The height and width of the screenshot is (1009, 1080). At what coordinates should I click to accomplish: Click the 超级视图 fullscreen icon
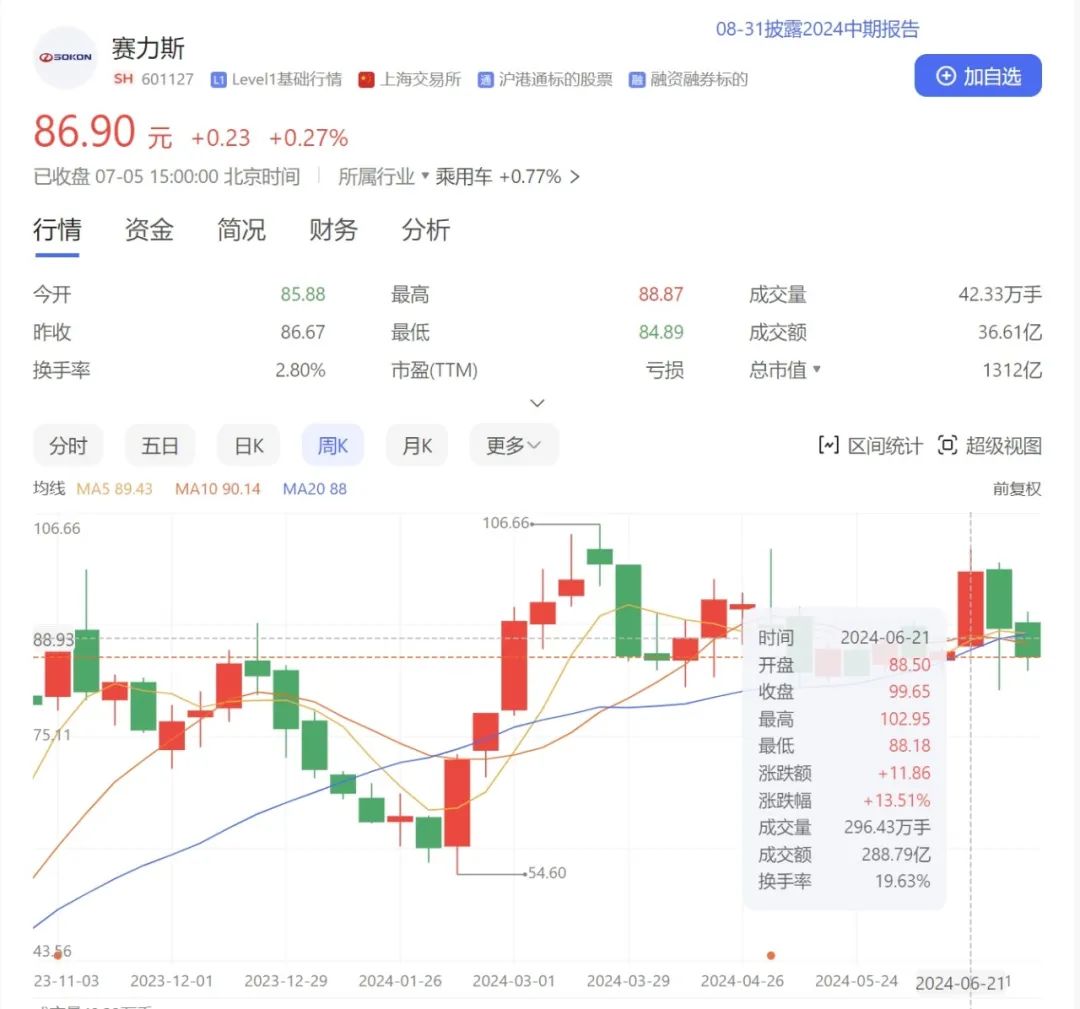(x=948, y=446)
